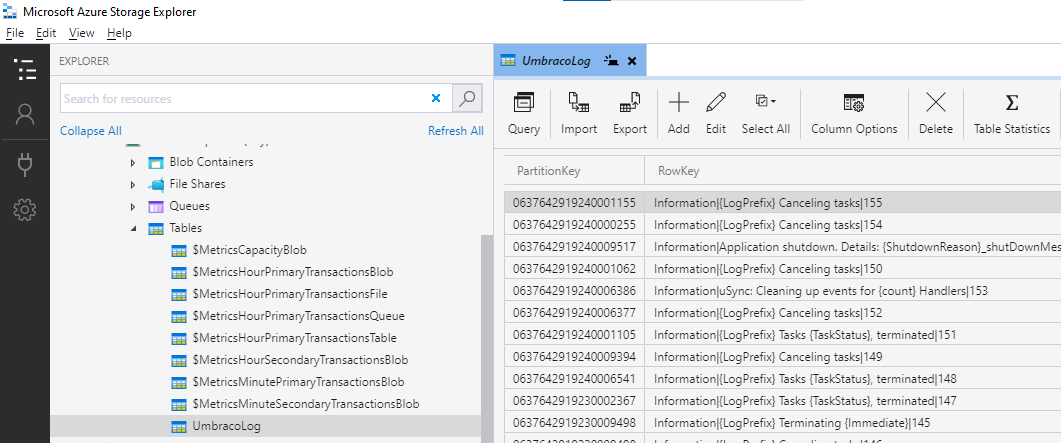Open the Help menu
1061x443 pixels.
pos(119,32)
